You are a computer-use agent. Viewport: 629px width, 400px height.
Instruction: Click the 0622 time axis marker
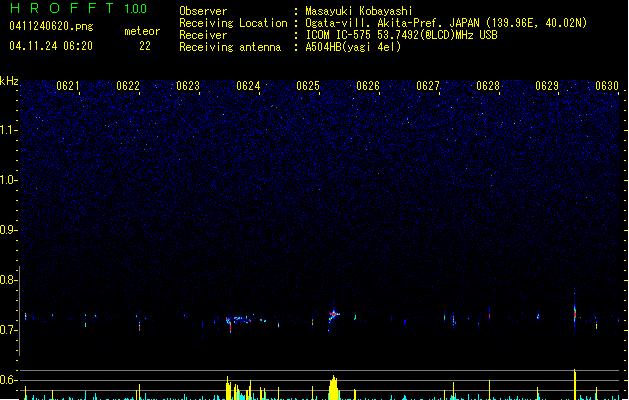click(x=128, y=86)
